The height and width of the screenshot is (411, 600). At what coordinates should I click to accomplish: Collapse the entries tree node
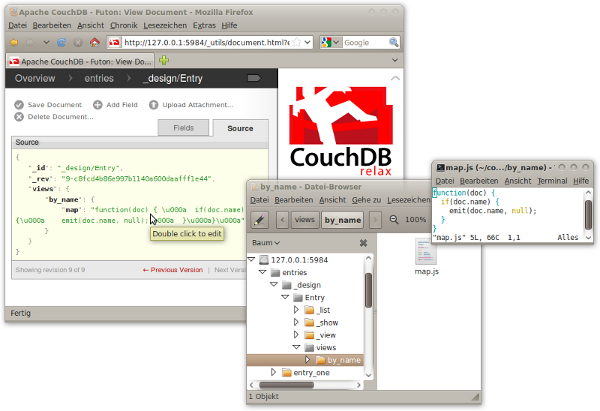(x=262, y=272)
